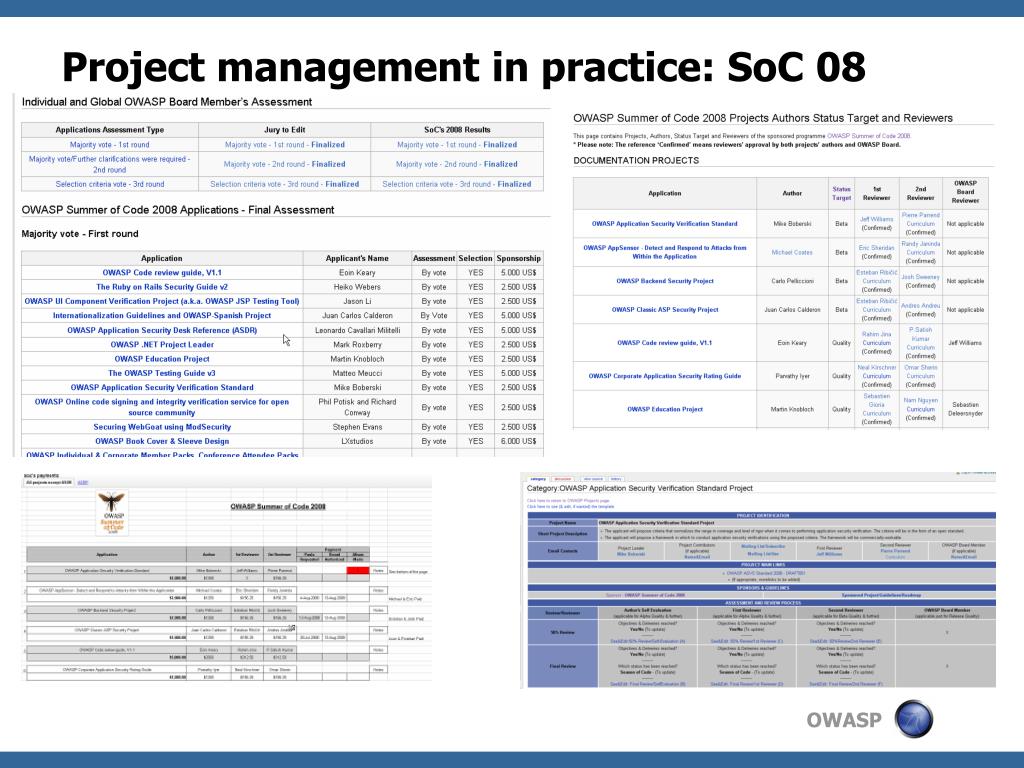Screen dimensions: 1024x768
Task: Open SoC's 2008 Results 1st round Finalized link
Action: point(457,145)
